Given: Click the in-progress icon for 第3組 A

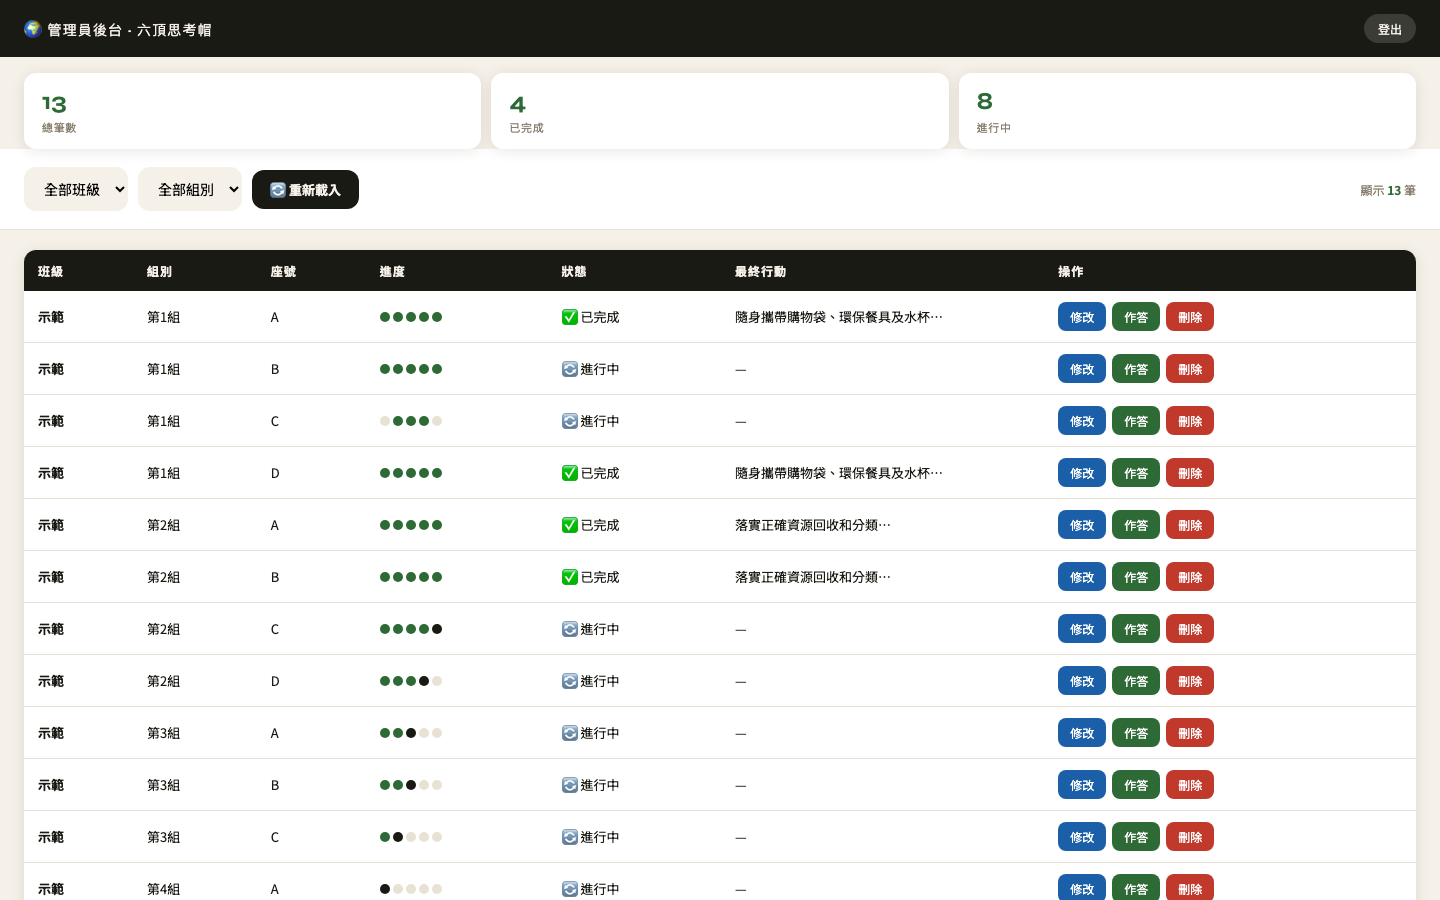Looking at the screenshot, I should [x=570, y=733].
